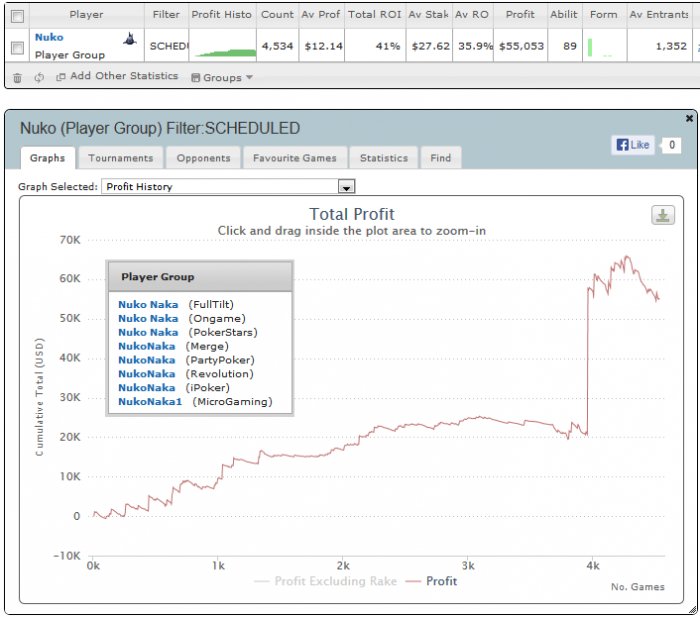Toggle Profit Excluding Rake legend series
Viewport: 700px width, 617px height.
(325, 581)
